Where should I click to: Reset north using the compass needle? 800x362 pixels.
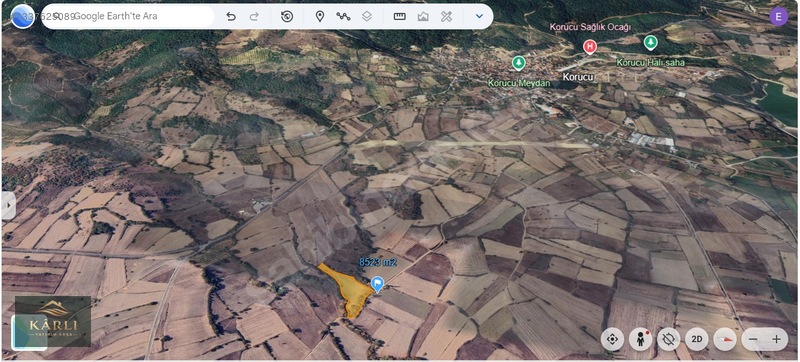point(724,339)
